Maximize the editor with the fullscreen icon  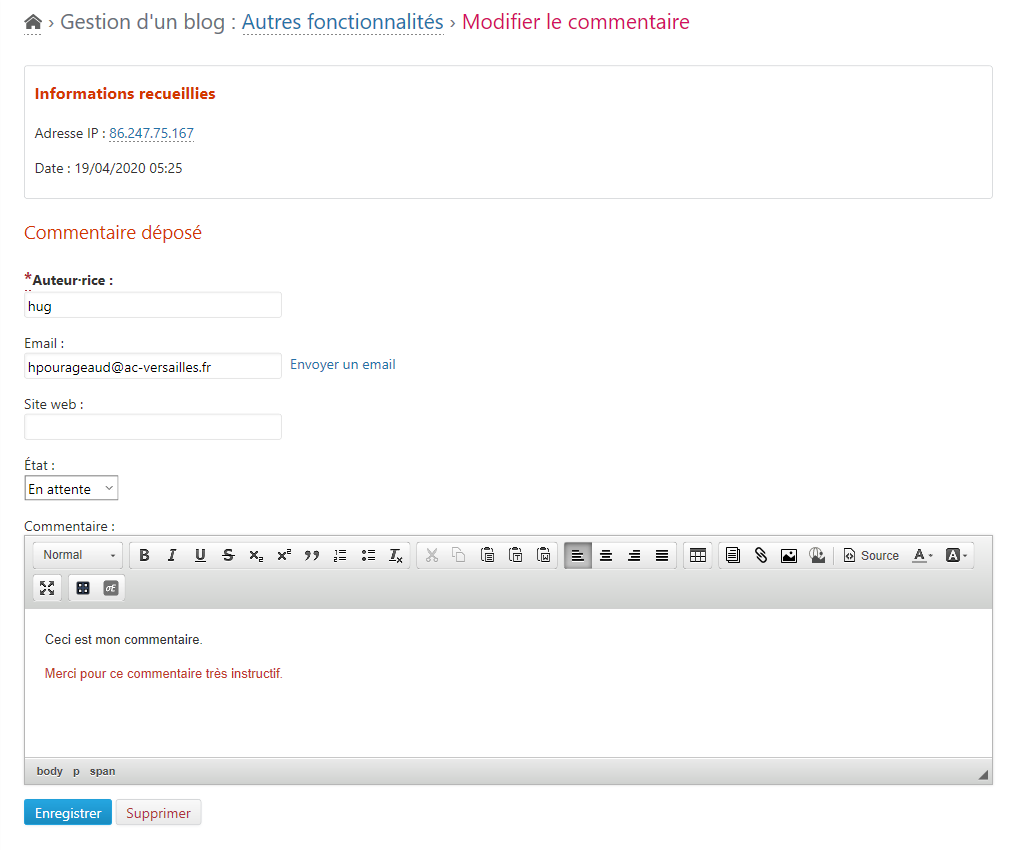[47, 588]
